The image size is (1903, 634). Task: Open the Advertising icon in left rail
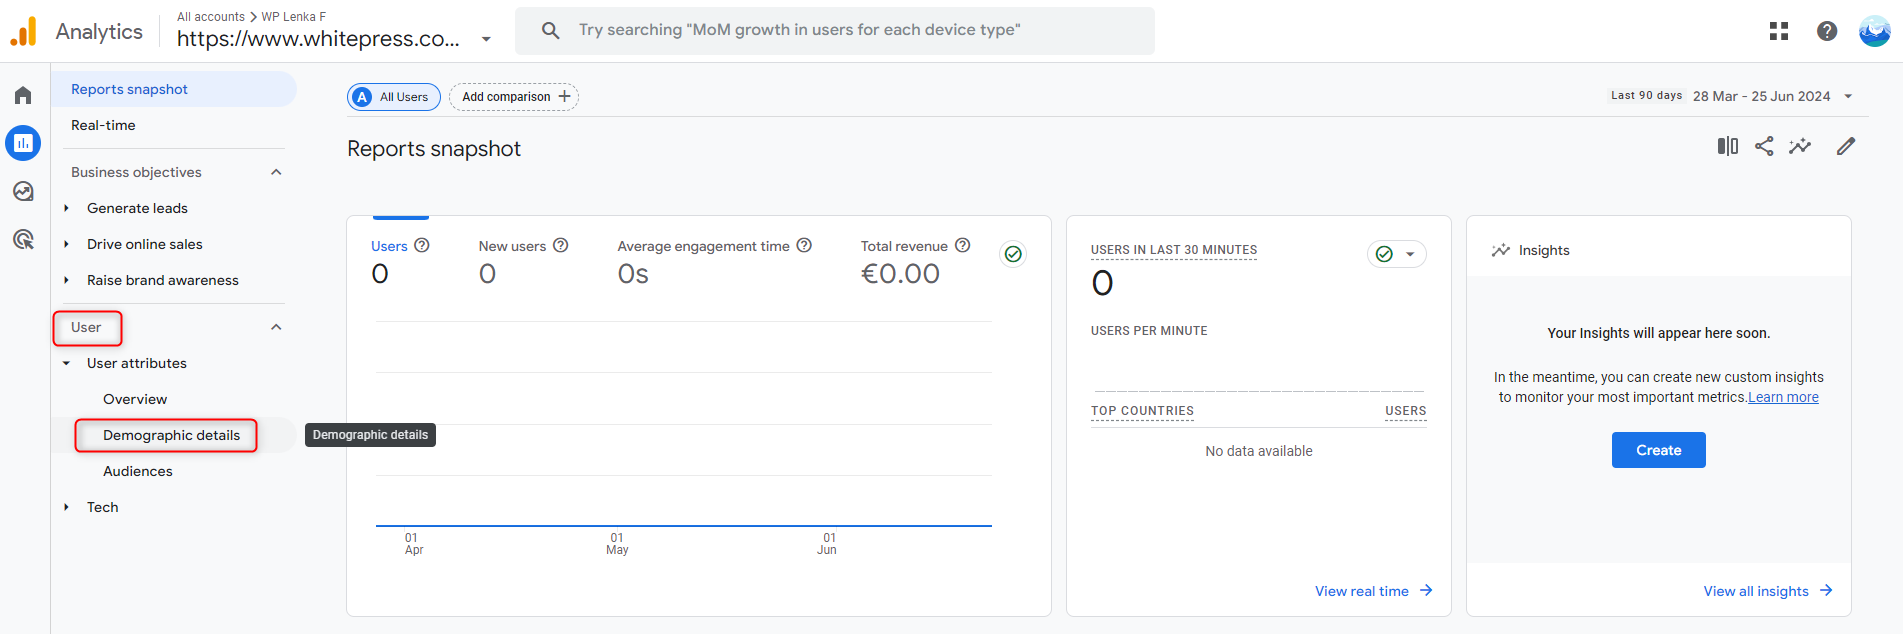[23, 239]
